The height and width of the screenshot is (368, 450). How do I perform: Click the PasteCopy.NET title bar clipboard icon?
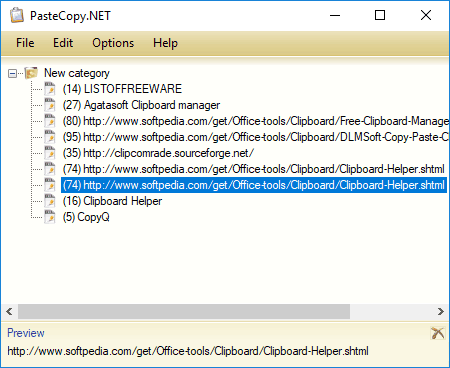(x=17, y=15)
